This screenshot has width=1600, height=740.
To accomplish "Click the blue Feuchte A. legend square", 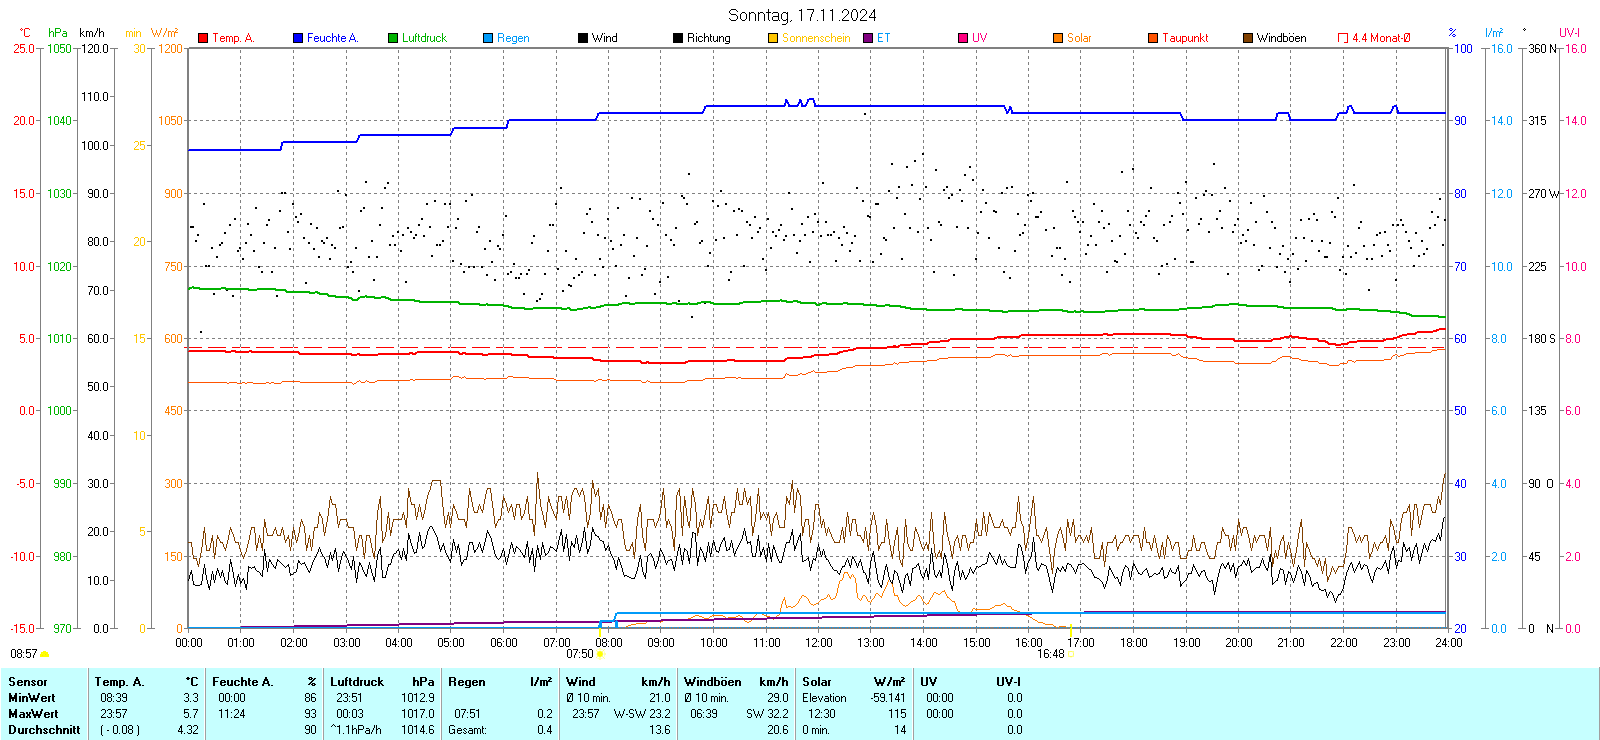I will click(298, 38).
